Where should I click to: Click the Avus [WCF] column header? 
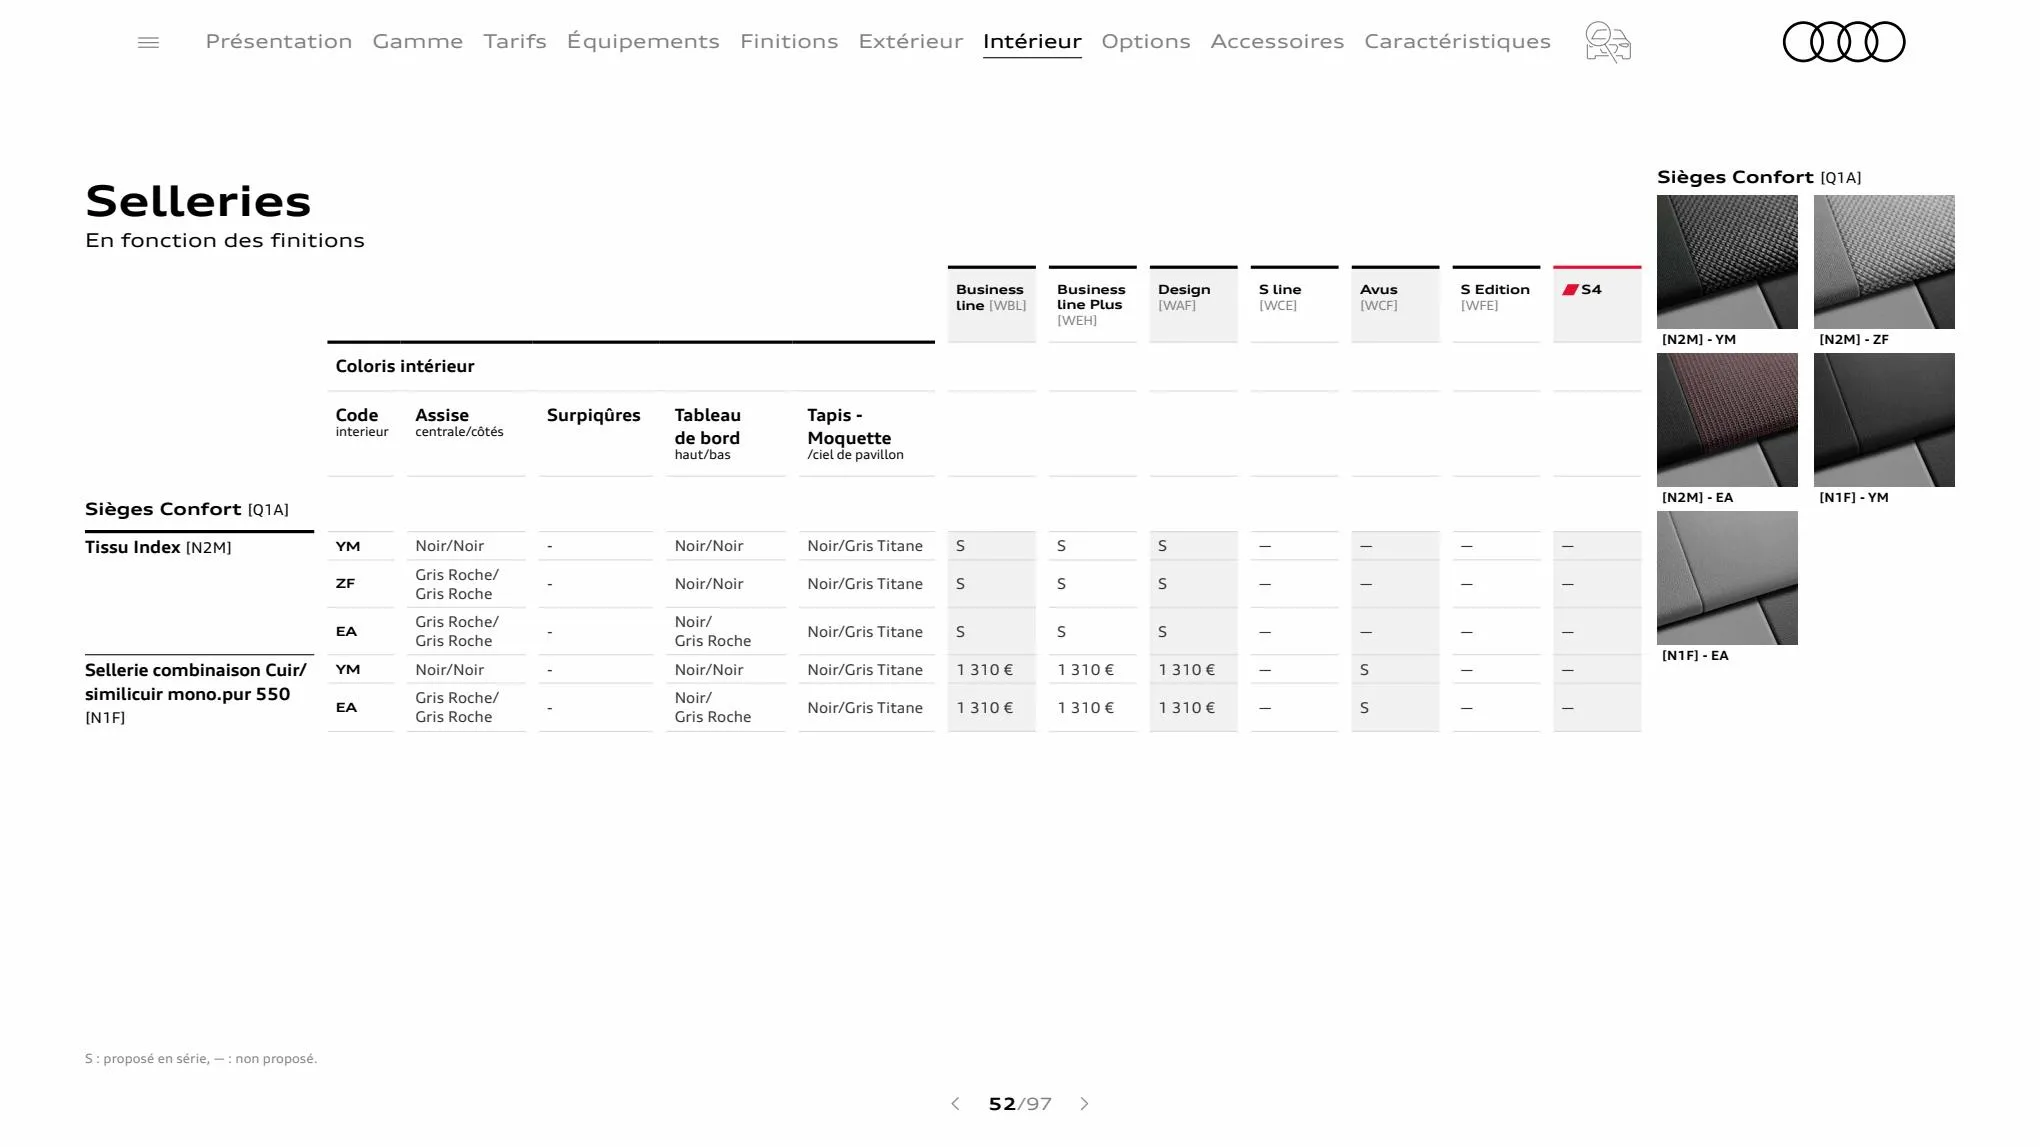coord(1395,304)
